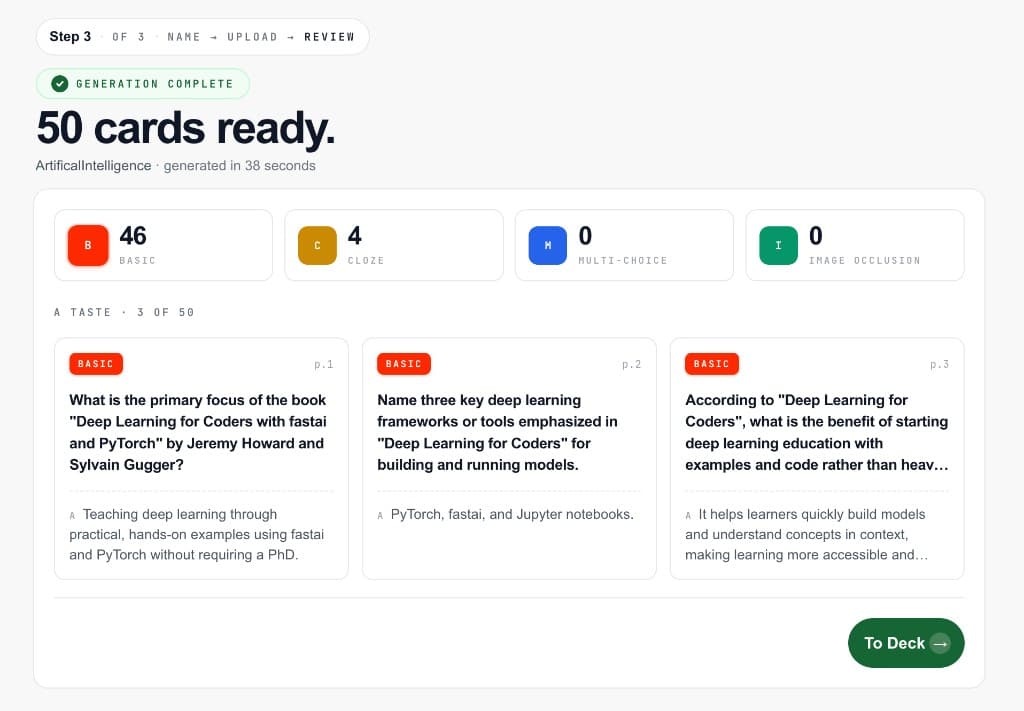The image size is (1024, 711).
Task: Select the 0 Image Occlusion stat card
Action: pyautogui.click(x=855, y=245)
